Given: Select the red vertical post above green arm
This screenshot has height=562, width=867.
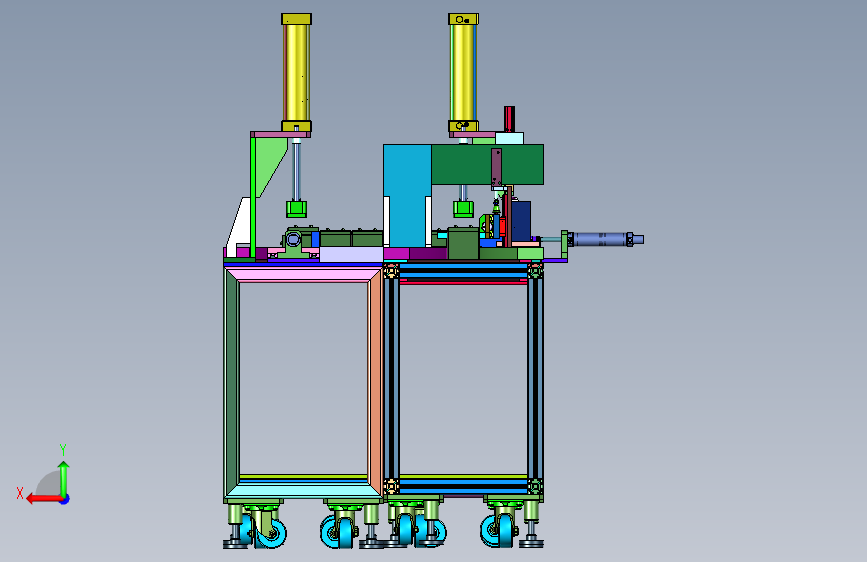Looking at the screenshot, I should (x=509, y=119).
